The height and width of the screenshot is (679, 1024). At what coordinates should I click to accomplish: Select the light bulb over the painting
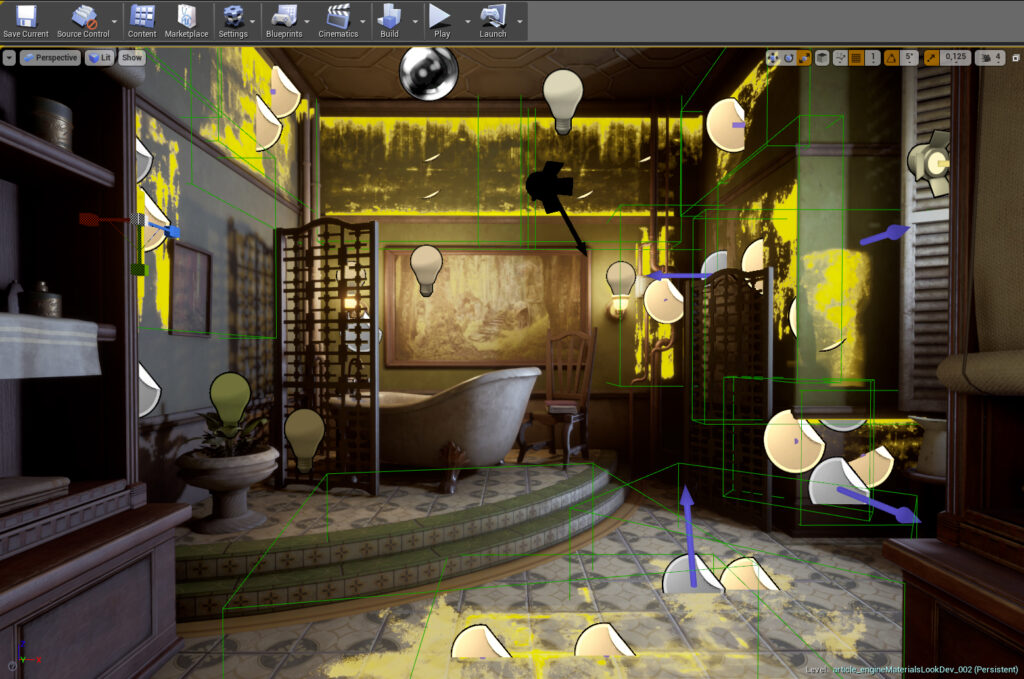[426, 270]
